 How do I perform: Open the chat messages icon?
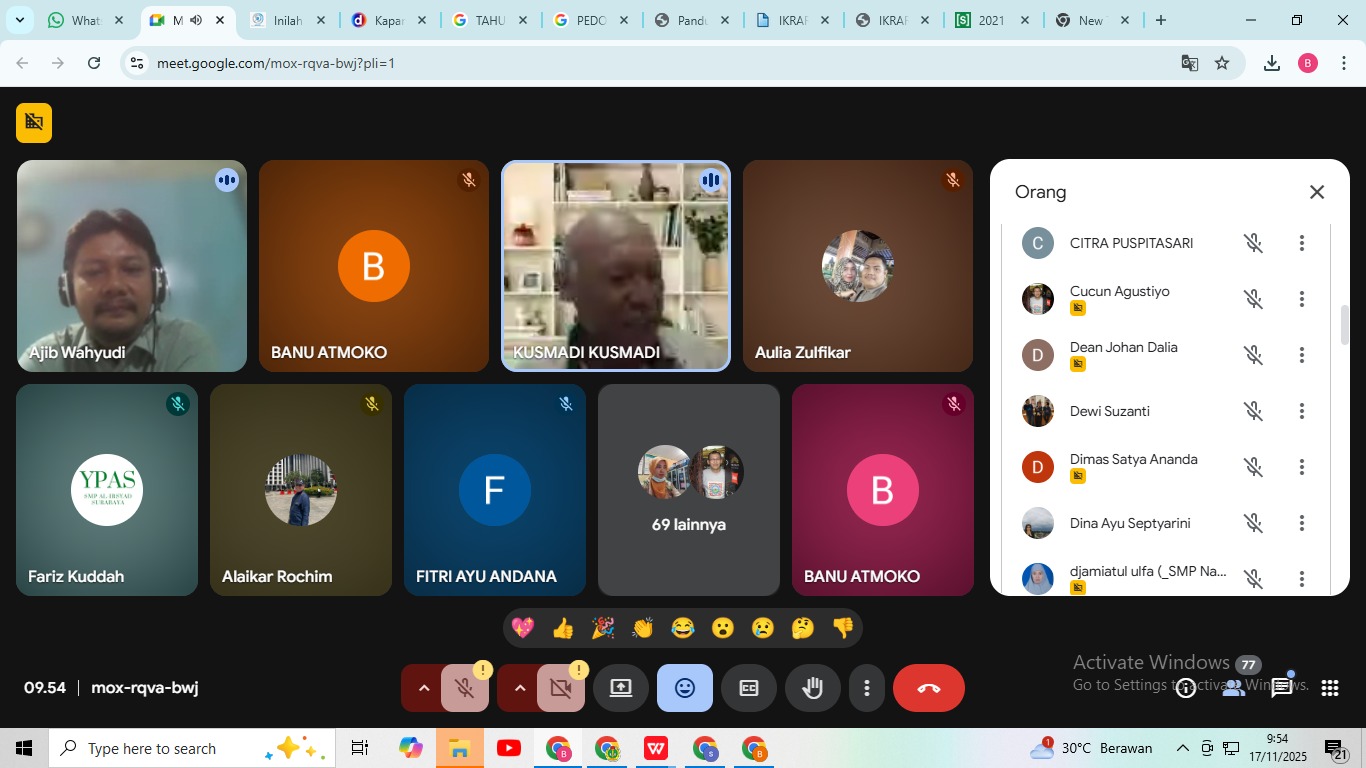point(1282,688)
